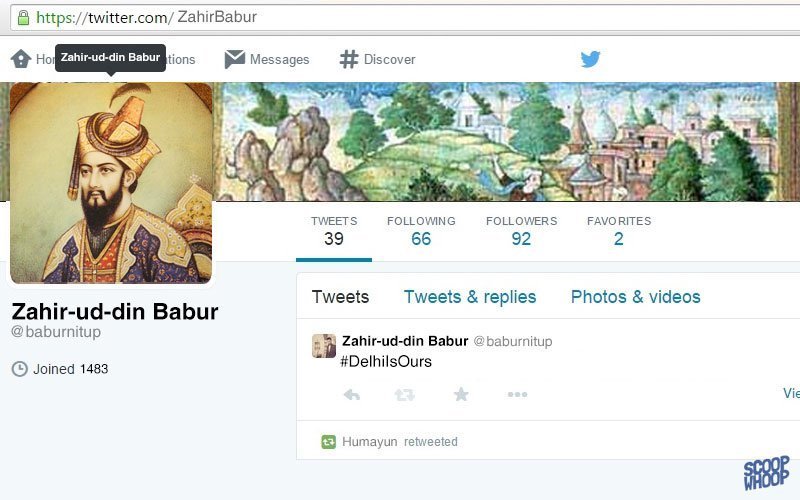This screenshot has height=500, width=800.
Task: Favorite the #DelhiIsOurs tweet with star
Action: 461,394
